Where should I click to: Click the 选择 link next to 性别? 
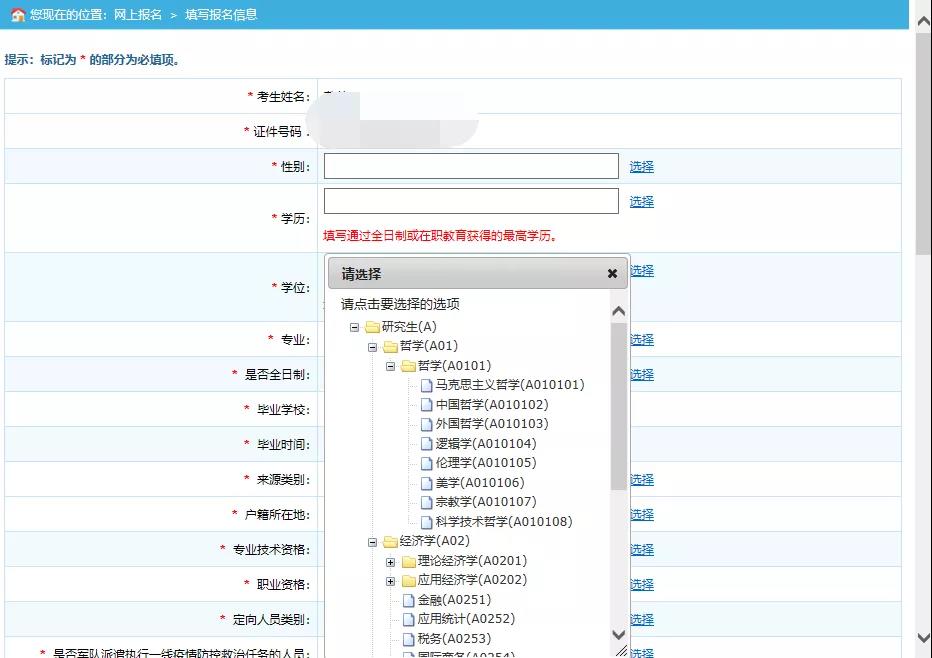[x=641, y=167]
